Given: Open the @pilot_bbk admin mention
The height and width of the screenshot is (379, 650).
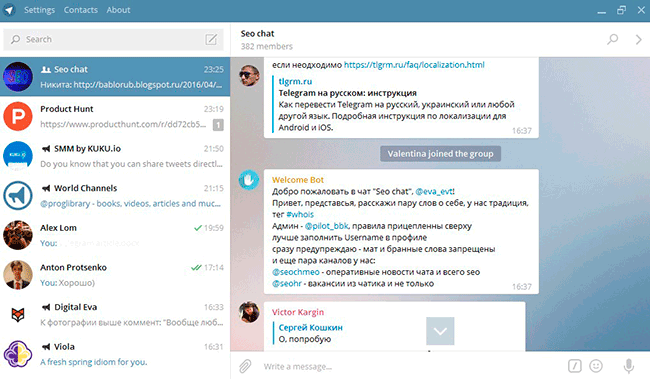Looking at the screenshot, I should 326,226.
